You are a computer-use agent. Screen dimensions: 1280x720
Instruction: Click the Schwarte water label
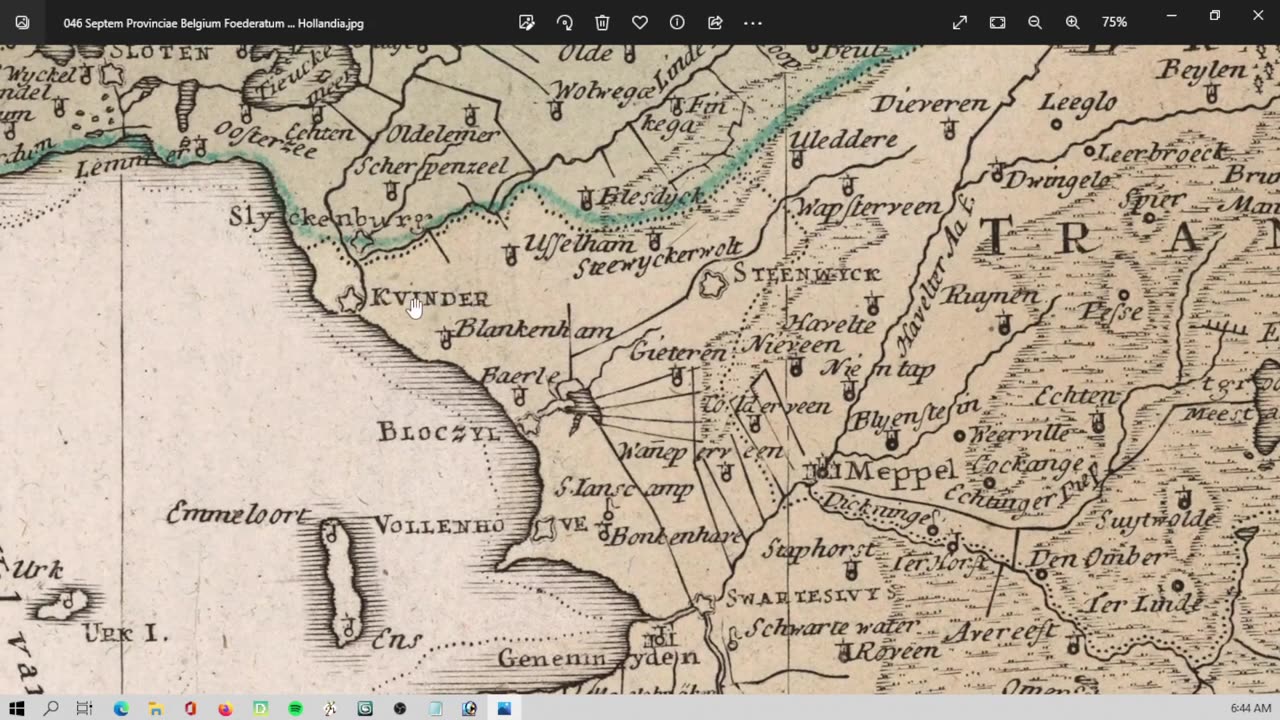(x=831, y=627)
